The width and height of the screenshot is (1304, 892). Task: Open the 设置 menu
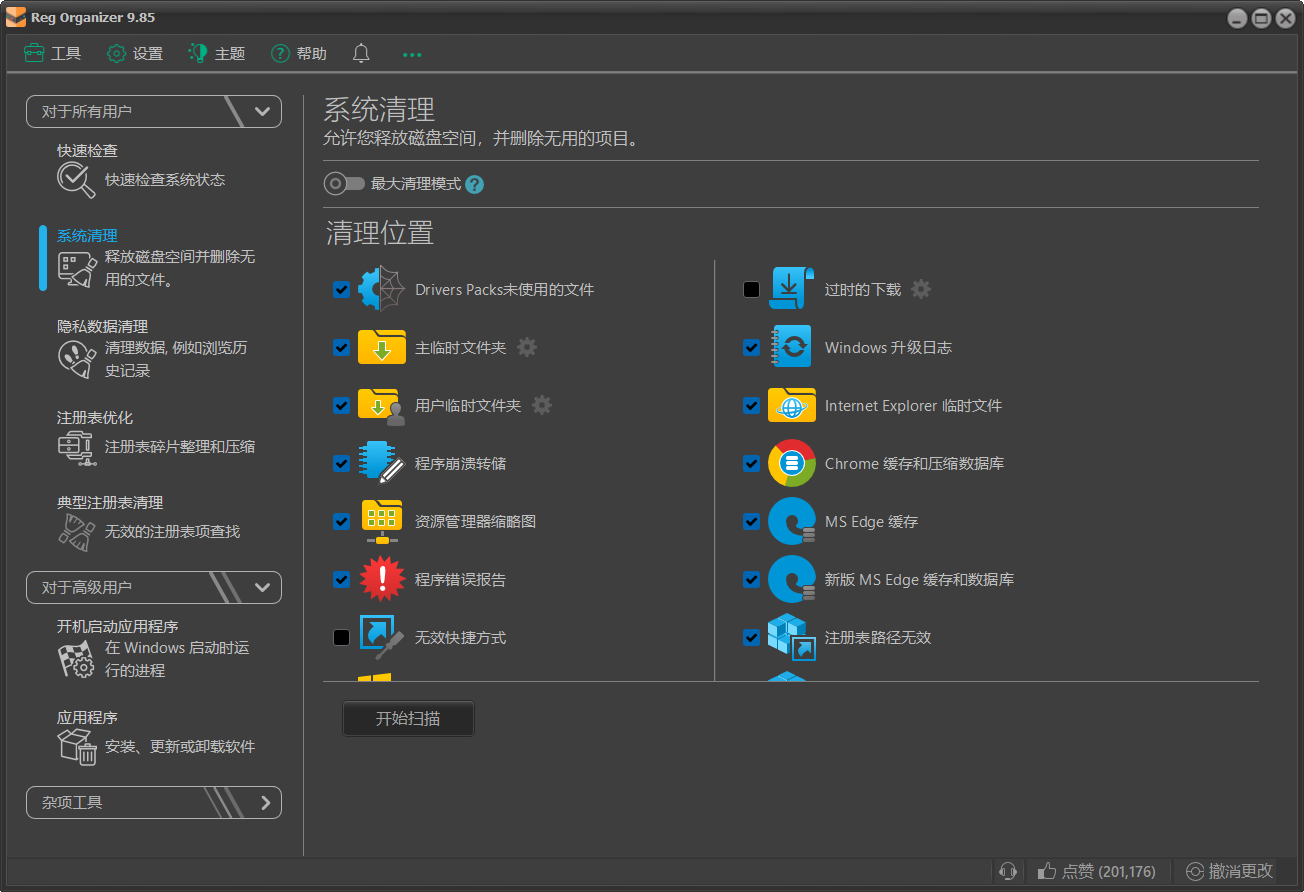(x=135, y=54)
